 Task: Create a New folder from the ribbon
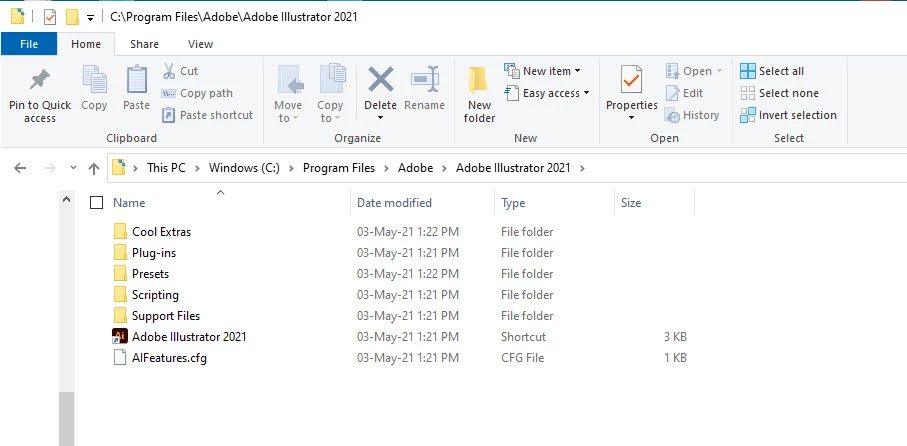(x=479, y=96)
